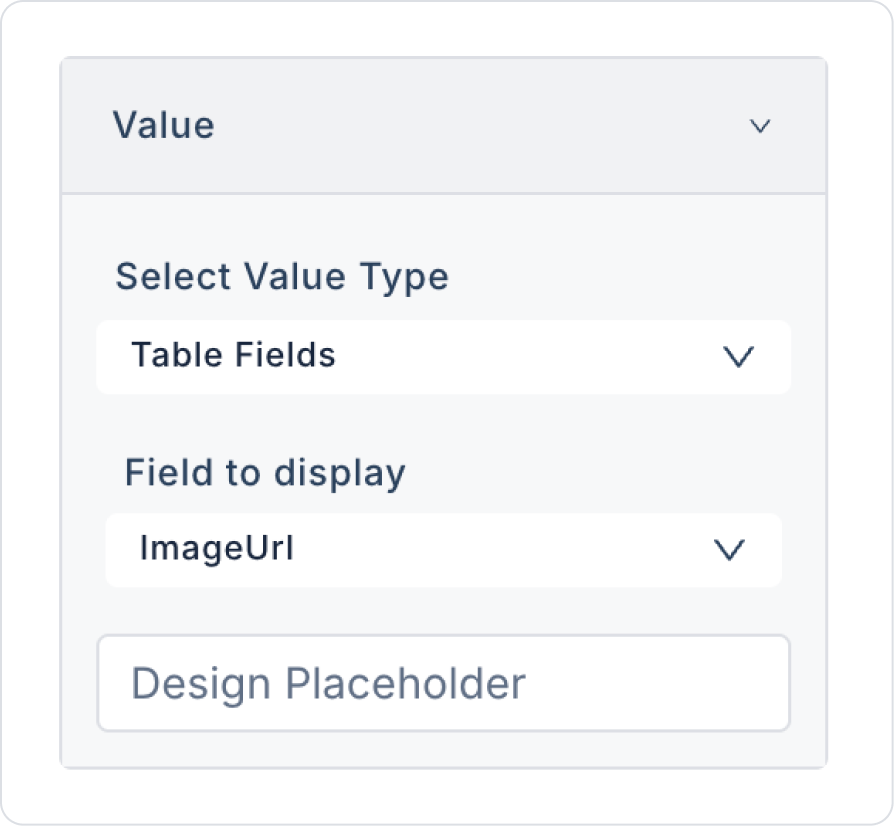The height and width of the screenshot is (826, 894).
Task: Click the gray Value header bar
Action: click(x=443, y=126)
